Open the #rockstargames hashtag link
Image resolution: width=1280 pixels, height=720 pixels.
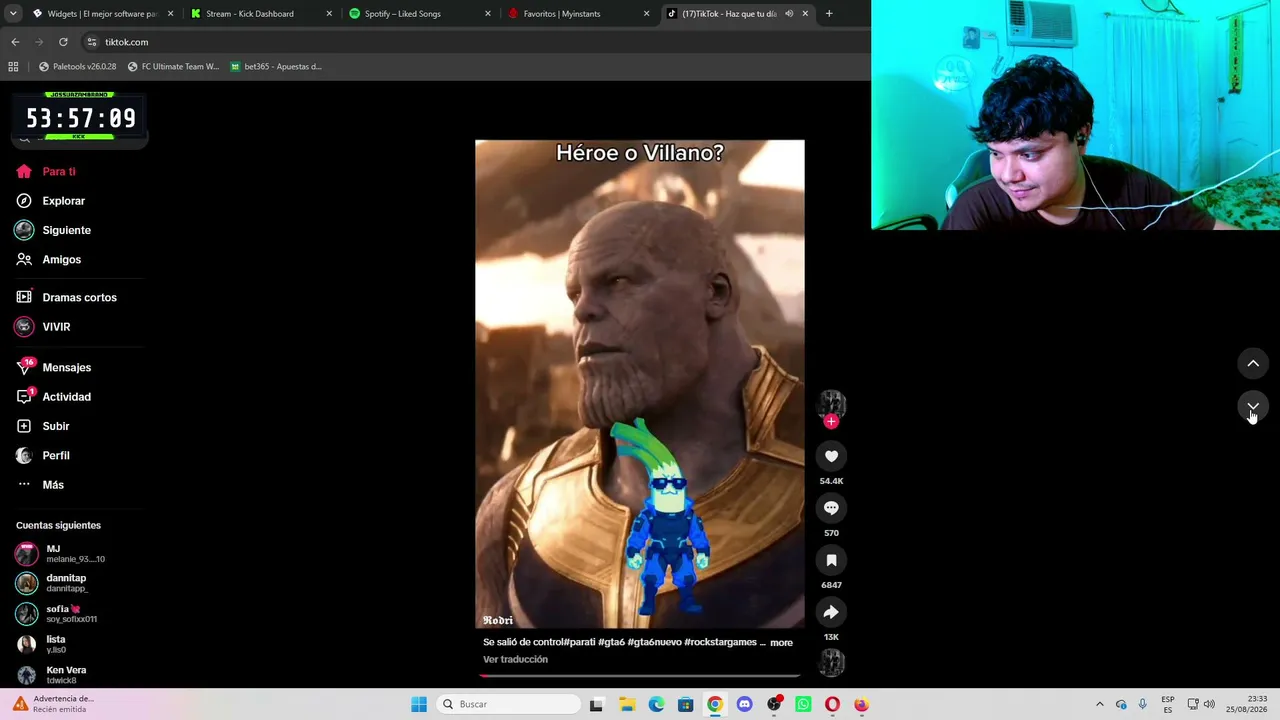click(720, 642)
